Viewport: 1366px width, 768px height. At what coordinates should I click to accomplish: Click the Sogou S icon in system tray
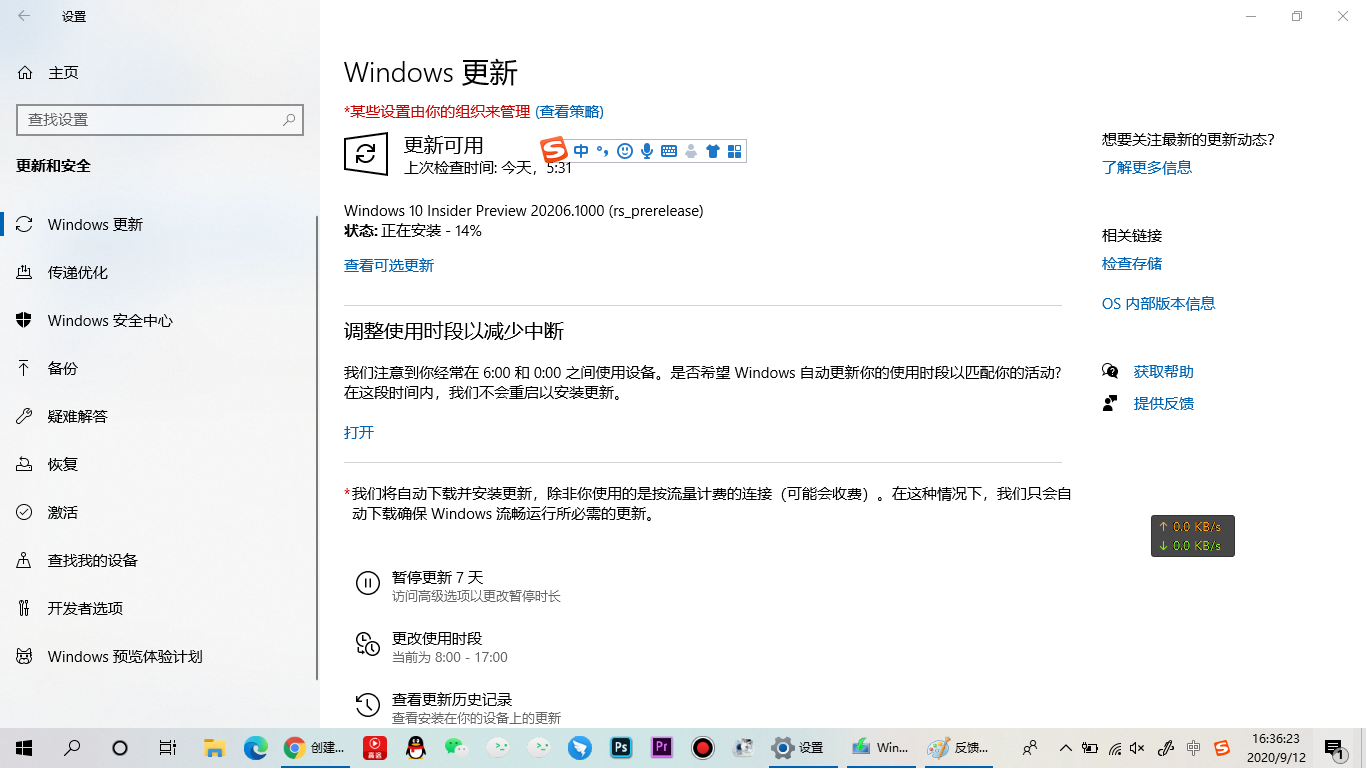pos(1222,747)
